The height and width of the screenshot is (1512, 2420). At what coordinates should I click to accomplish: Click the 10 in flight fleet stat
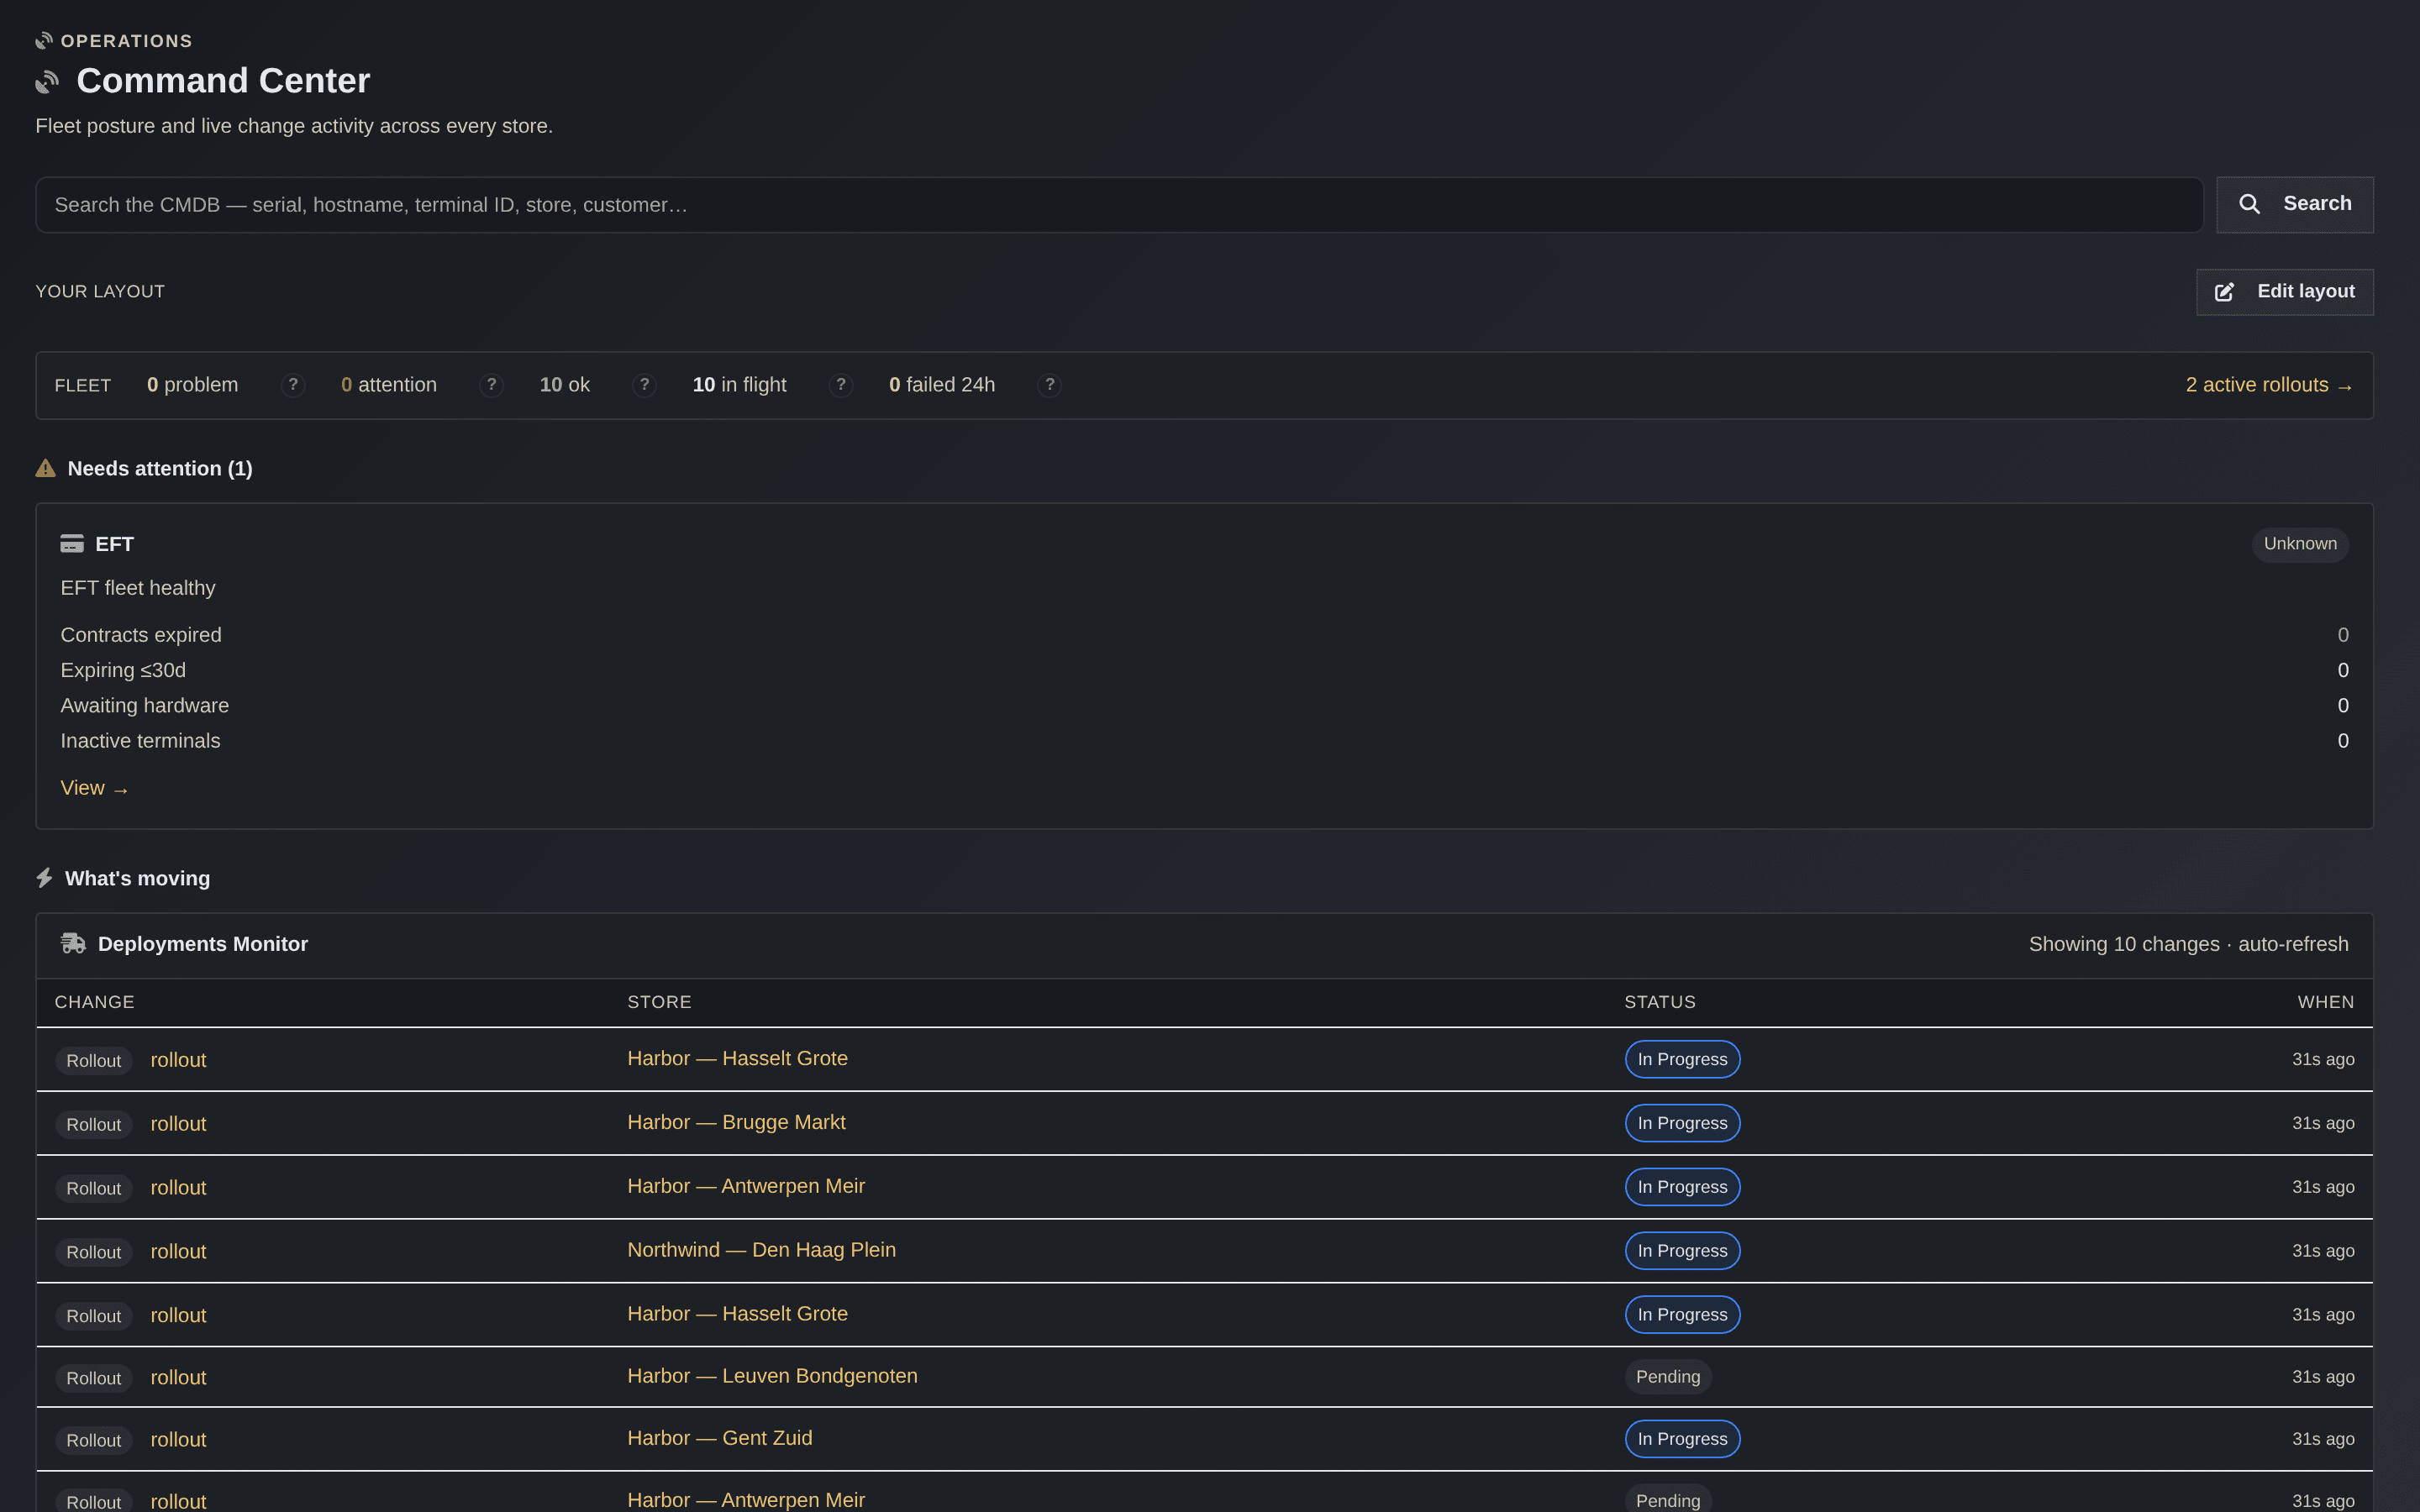(x=739, y=385)
